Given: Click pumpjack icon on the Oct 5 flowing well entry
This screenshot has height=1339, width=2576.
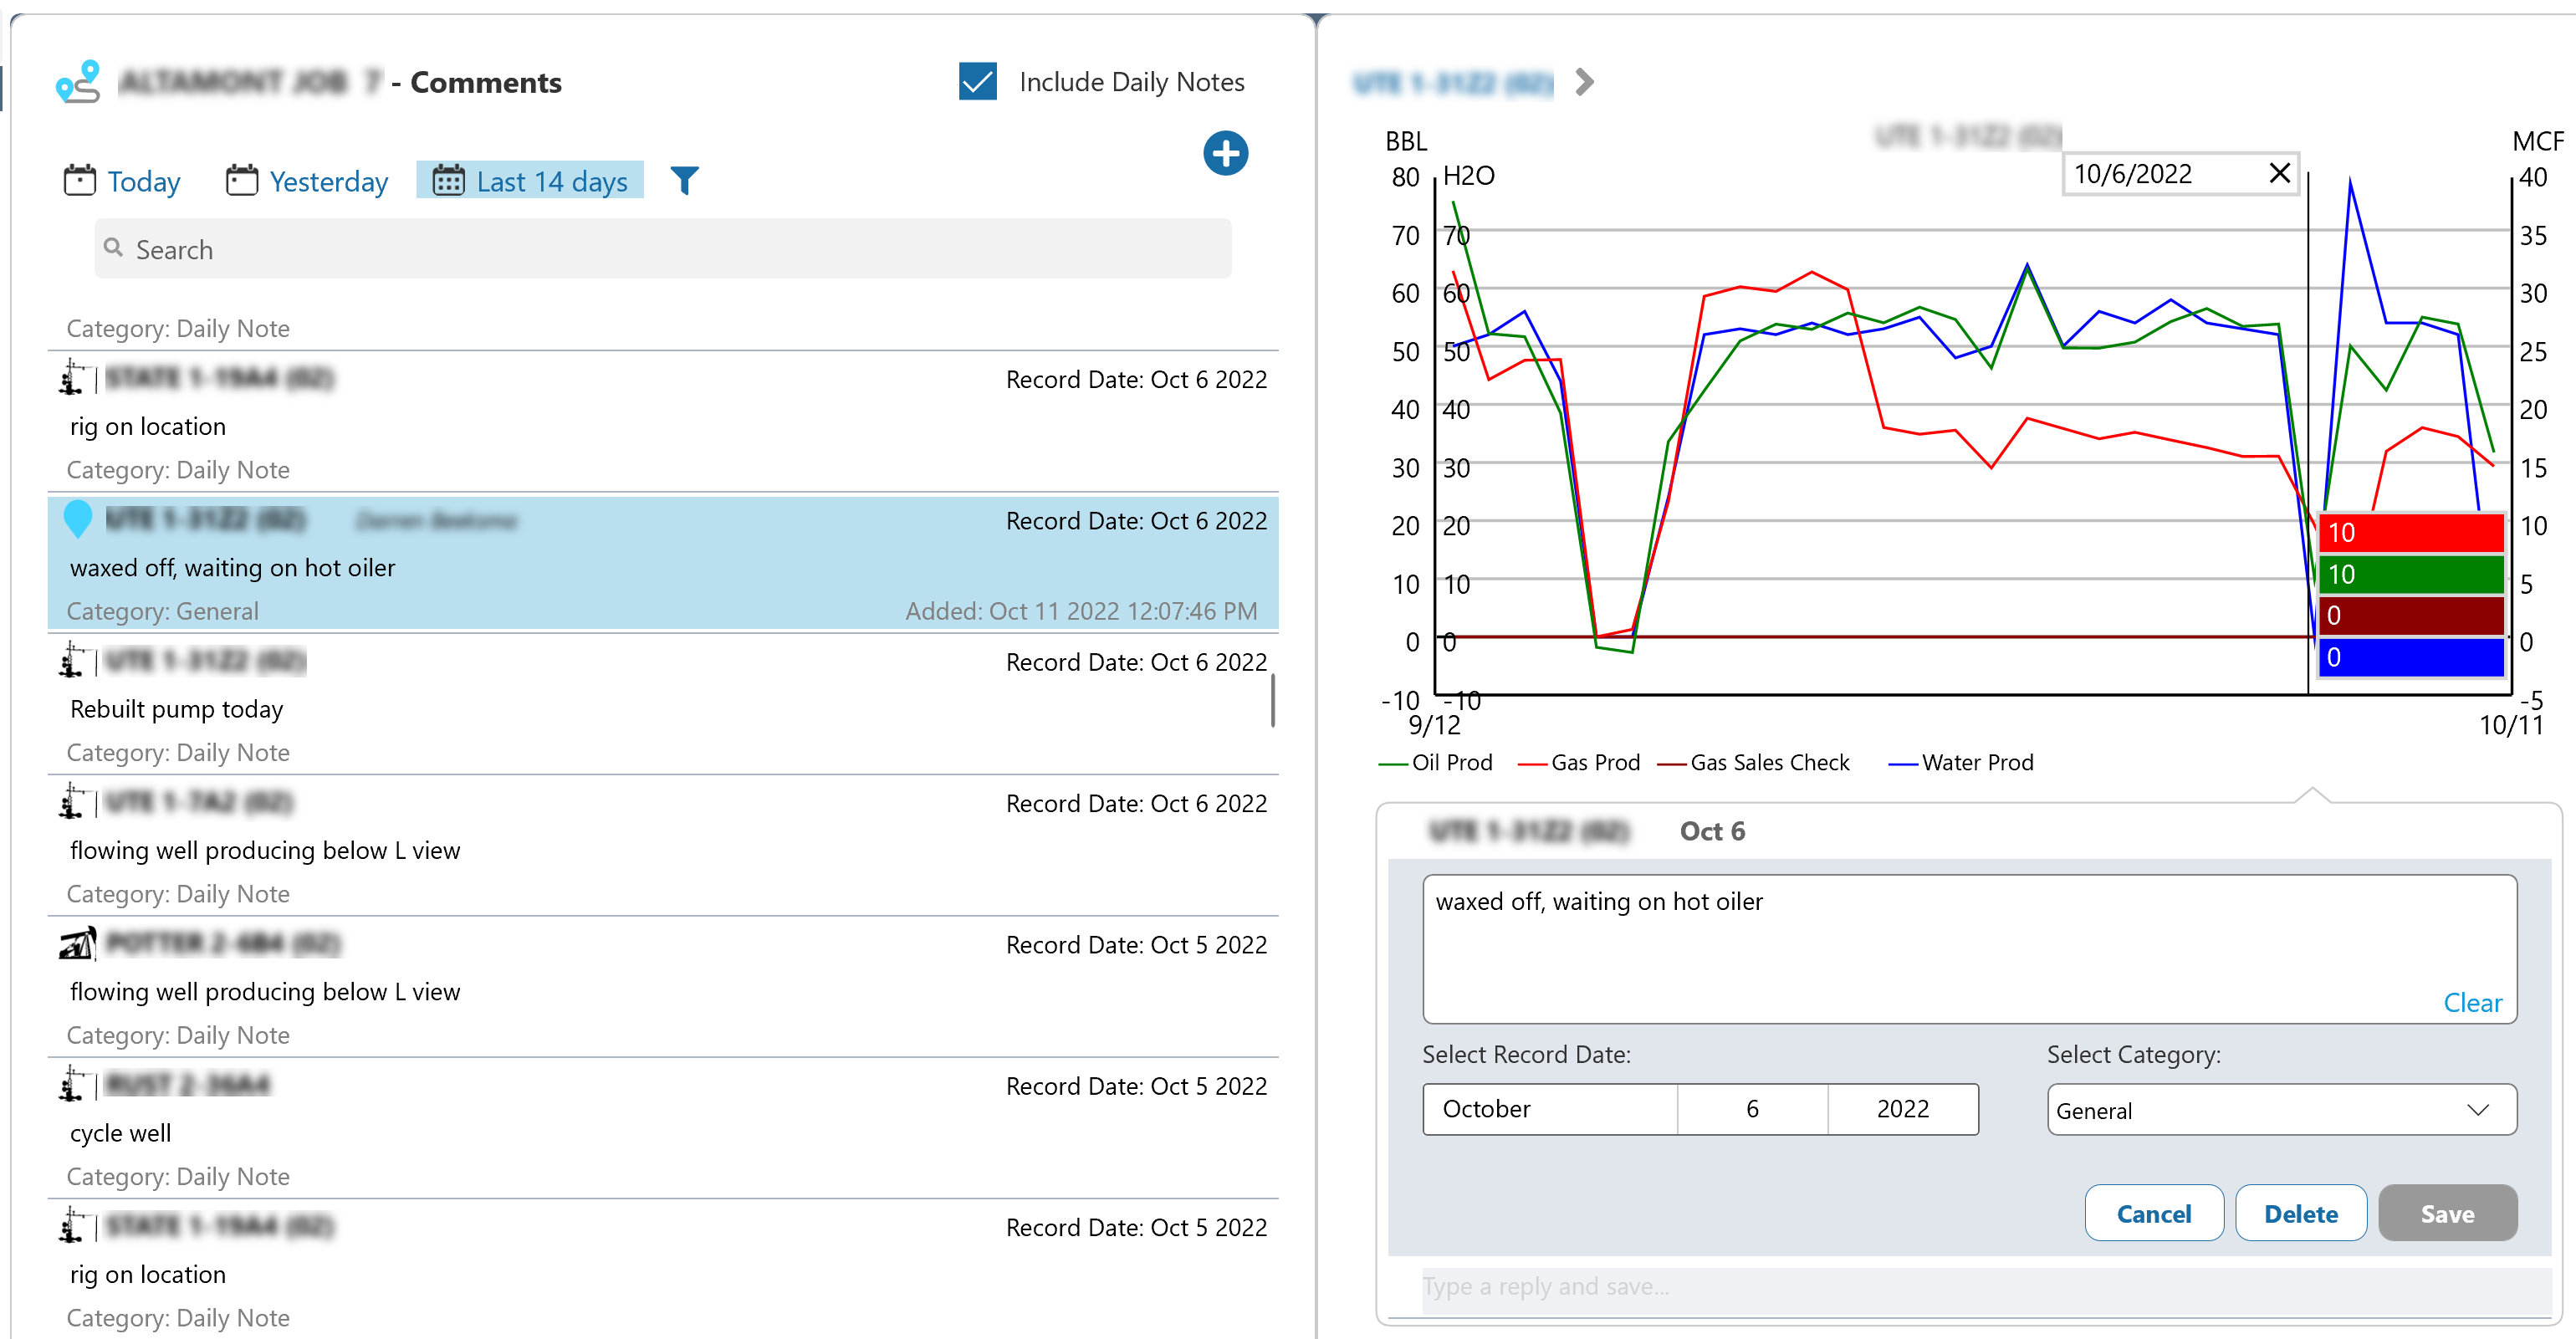Looking at the screenshot, I should coord(76,943).
